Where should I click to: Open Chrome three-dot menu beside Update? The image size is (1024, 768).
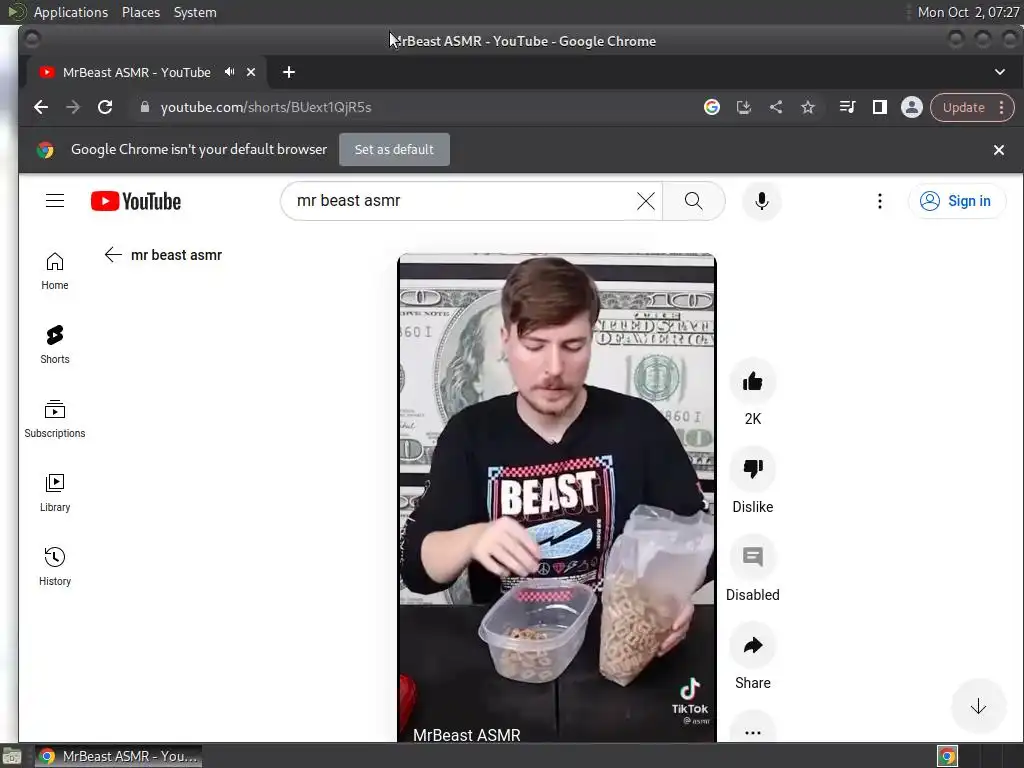coord(1002,108)
